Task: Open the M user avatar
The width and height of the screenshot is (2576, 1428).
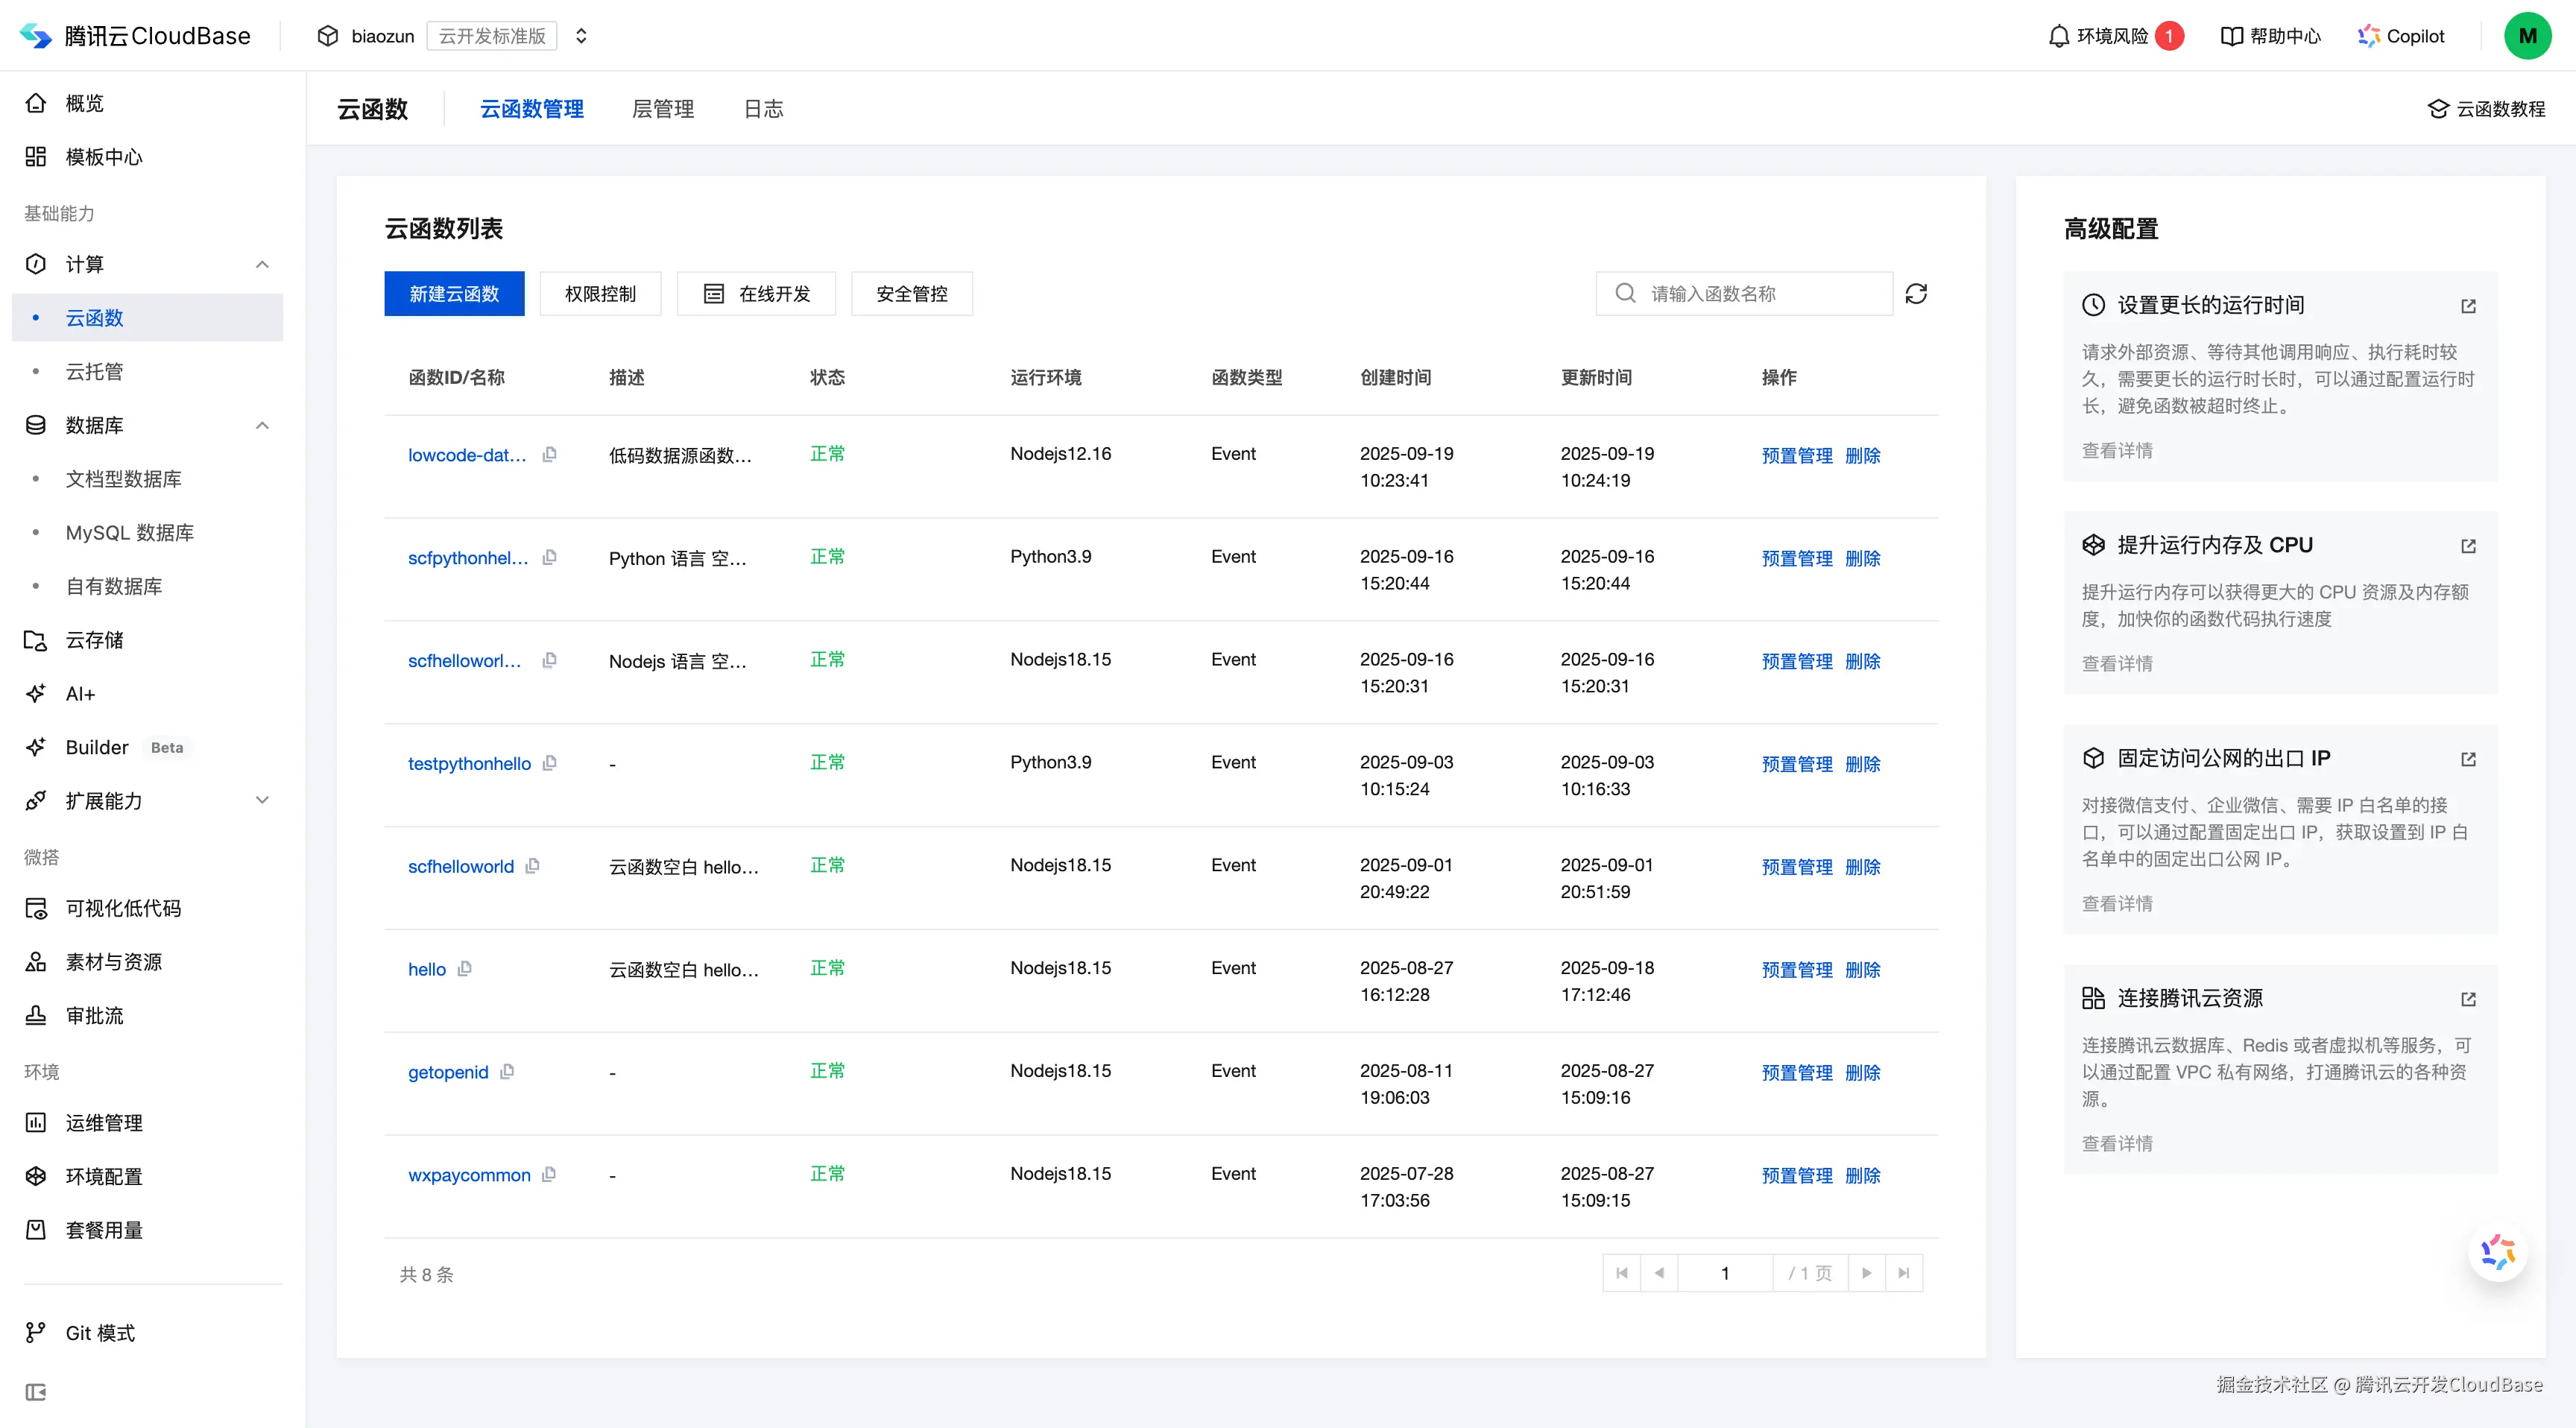Action: [x=2528, y=35]
